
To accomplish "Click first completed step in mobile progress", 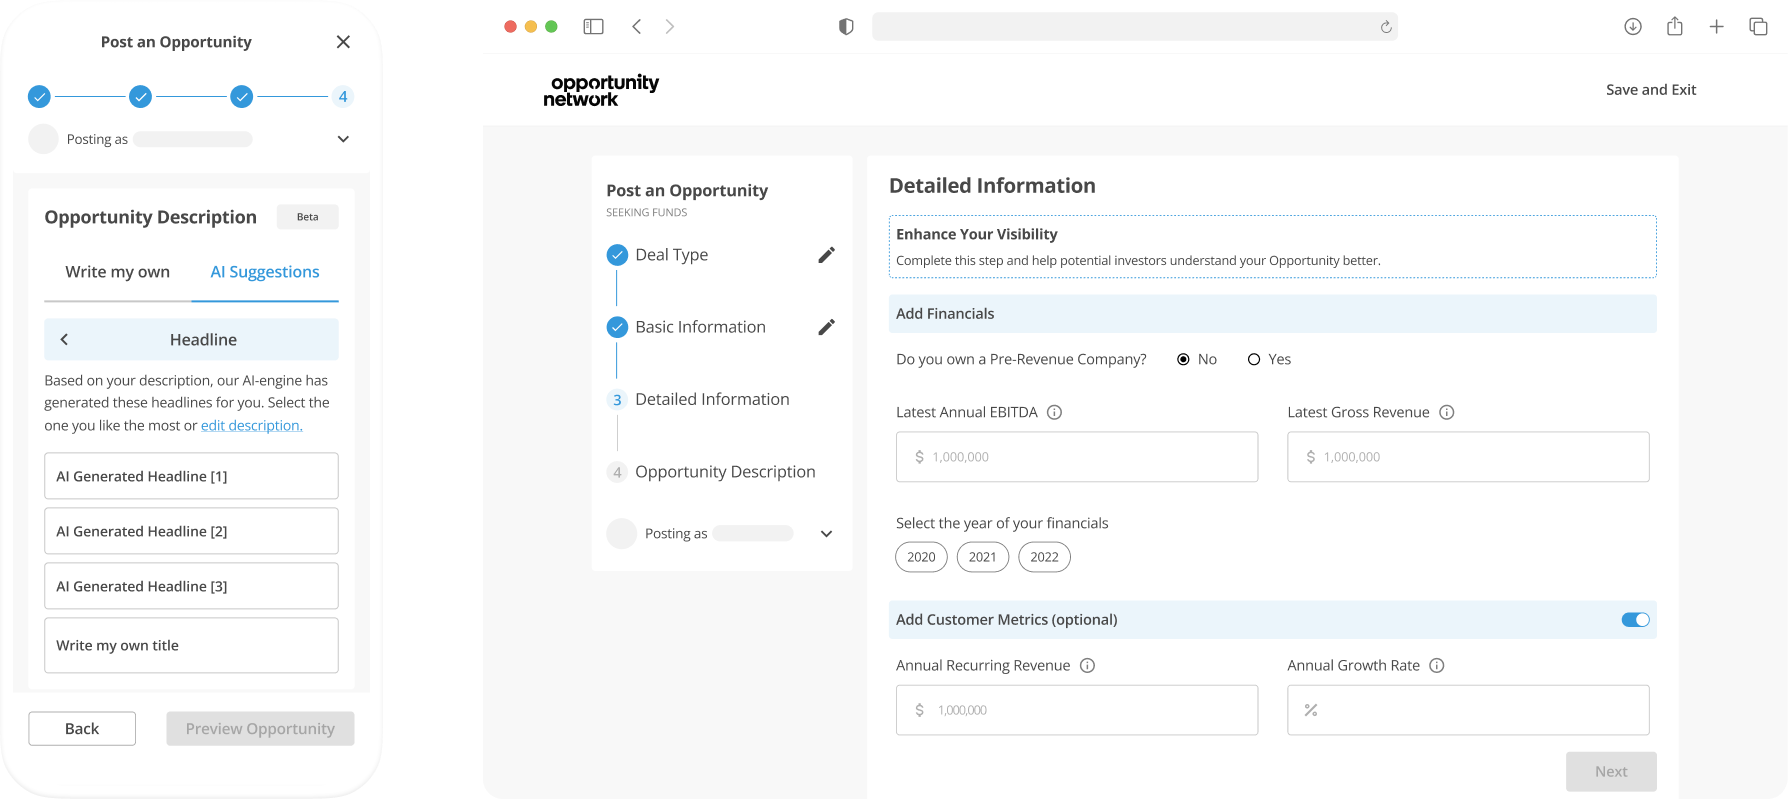I will (x=39, y=97).
